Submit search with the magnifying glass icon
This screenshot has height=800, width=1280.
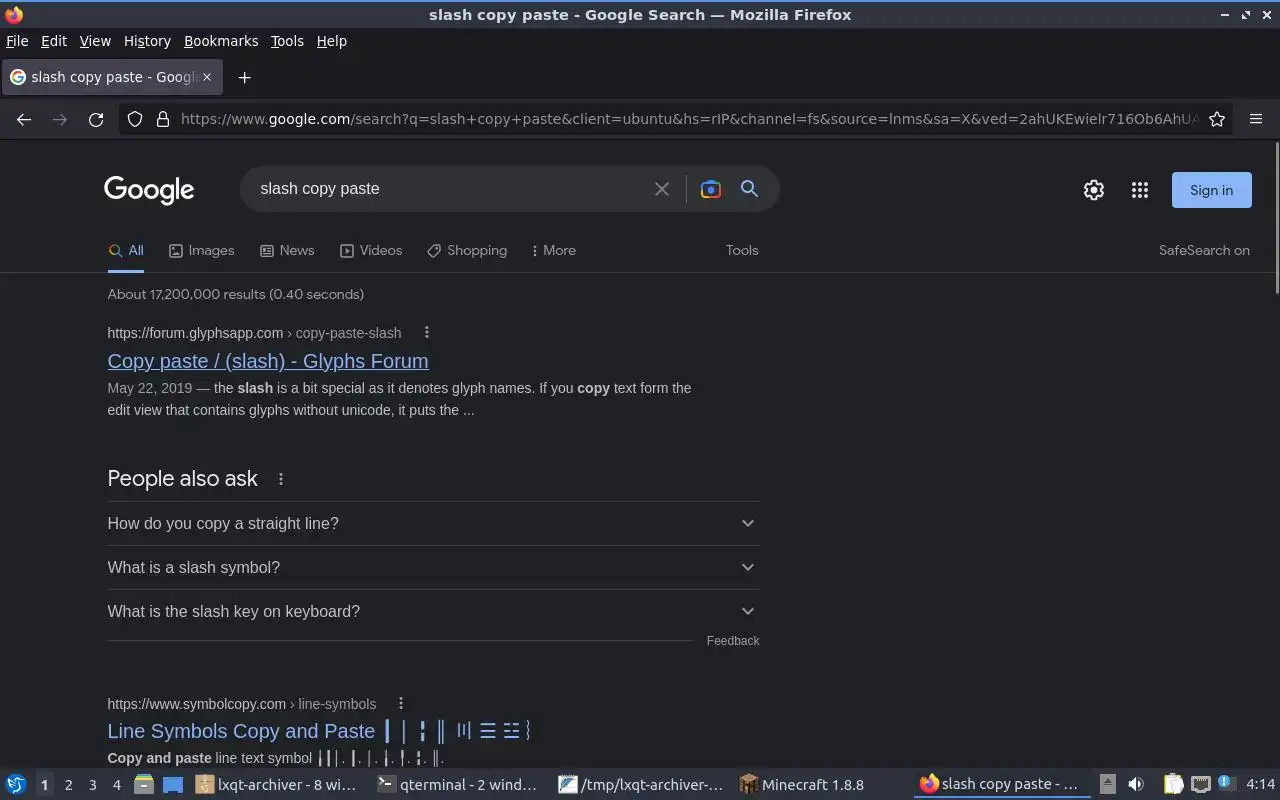(749, 189)
